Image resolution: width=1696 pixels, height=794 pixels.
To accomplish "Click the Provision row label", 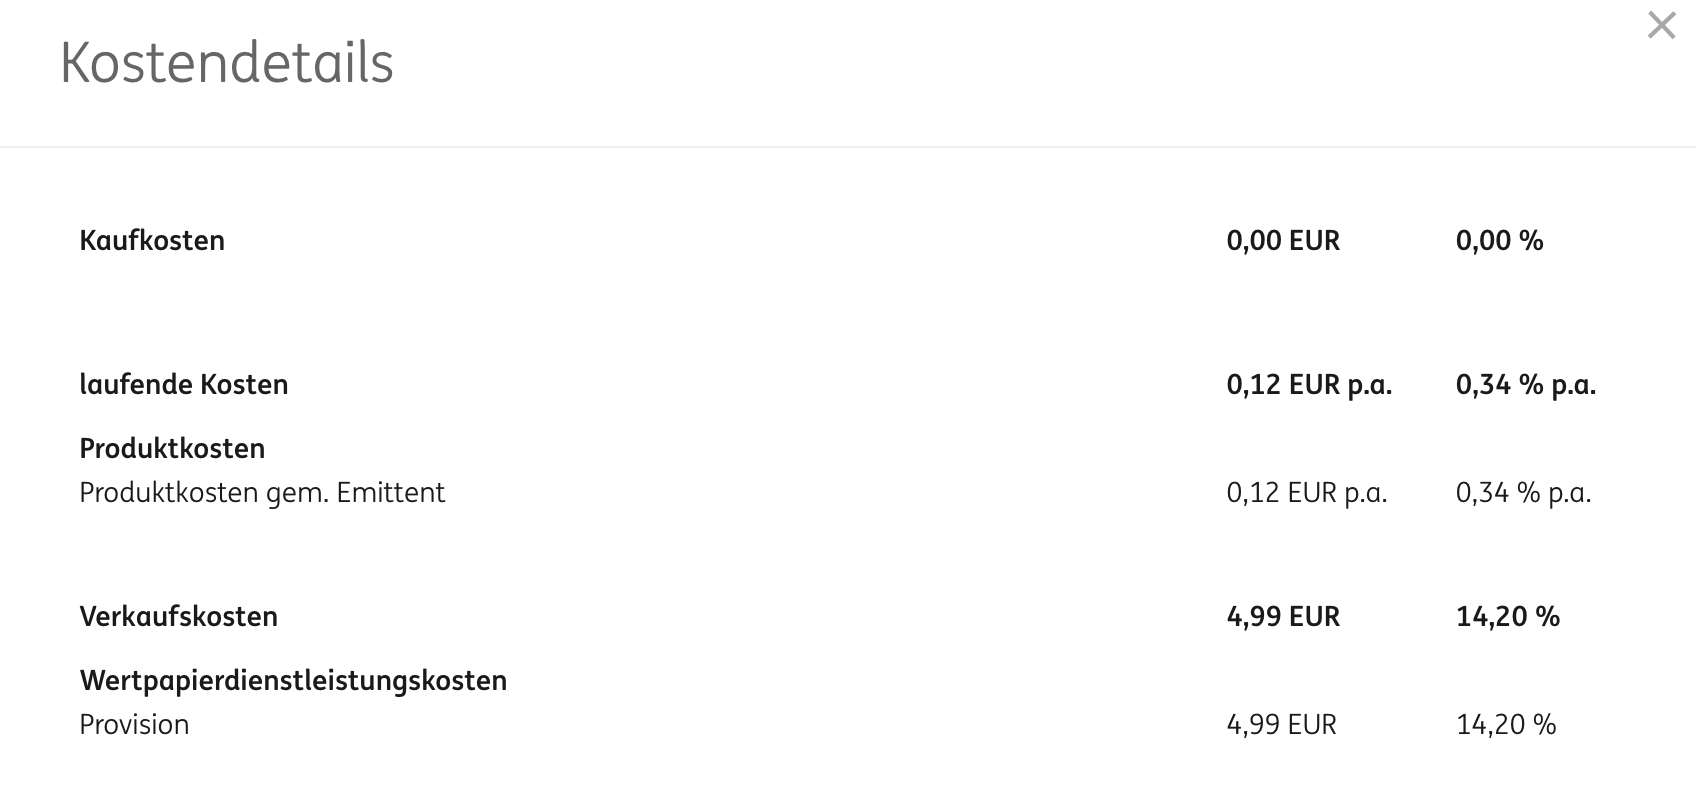I will [x=134, y=725].
